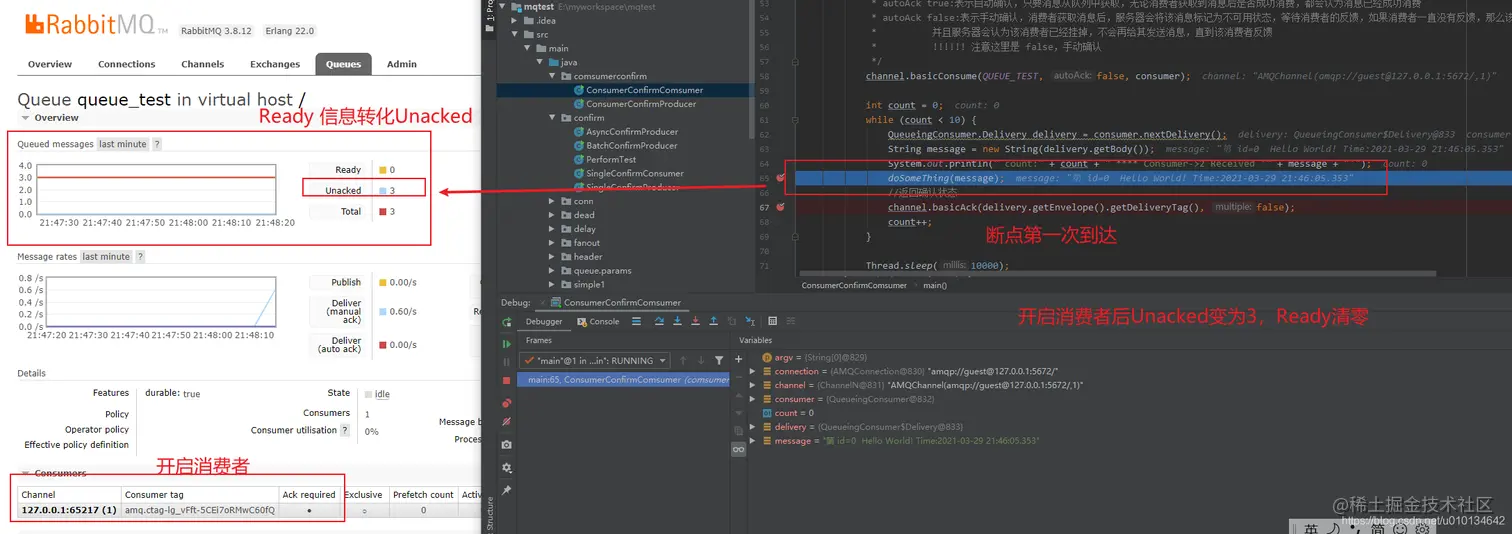Switch to the Channels tab
1512x534 pixels.
[202, 64]
